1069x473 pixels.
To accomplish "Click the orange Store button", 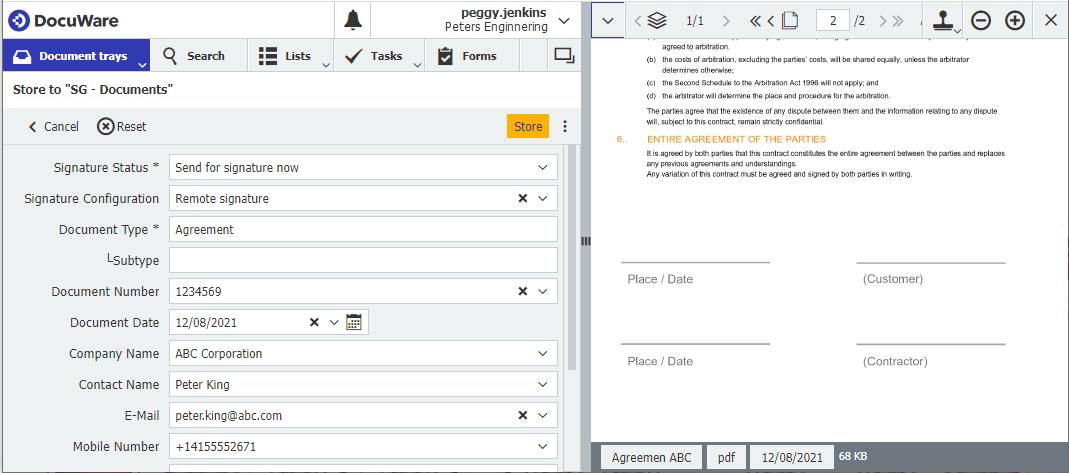I will pos(528,126).
